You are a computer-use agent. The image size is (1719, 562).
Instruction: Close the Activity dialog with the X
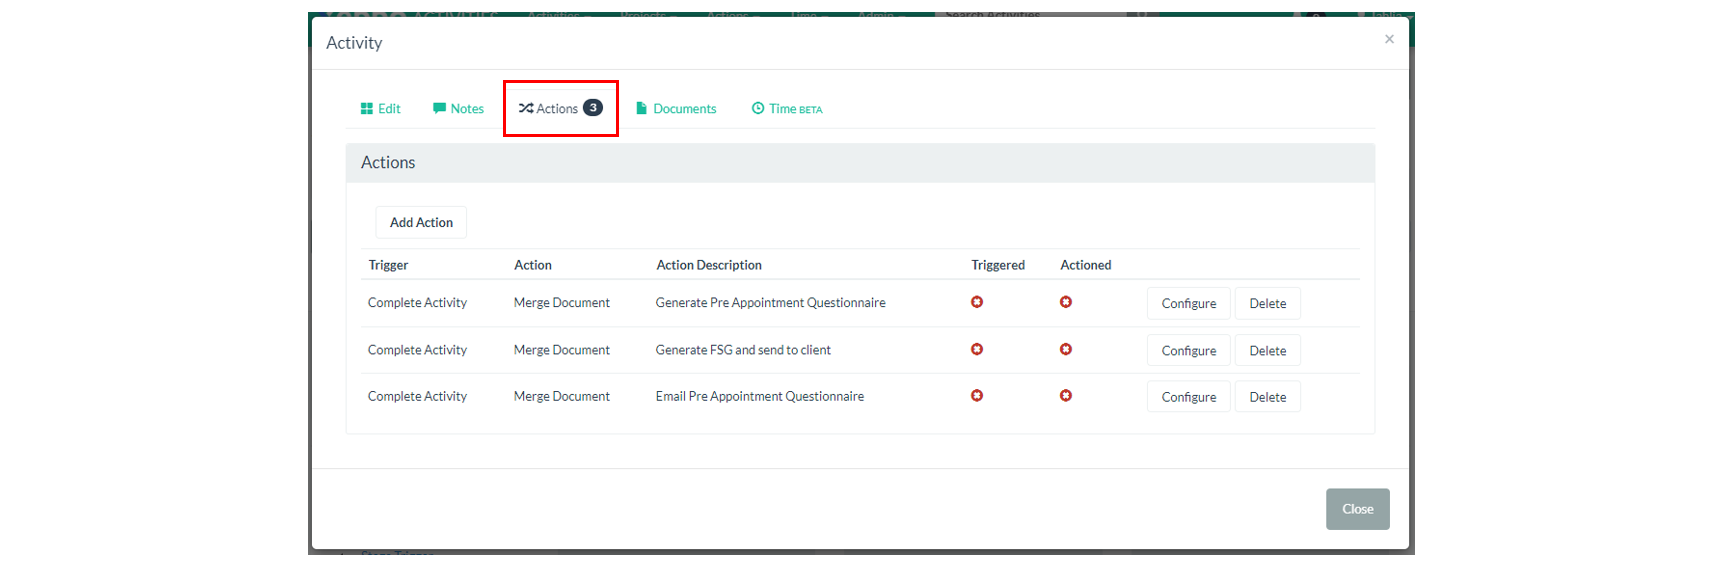1389,39
